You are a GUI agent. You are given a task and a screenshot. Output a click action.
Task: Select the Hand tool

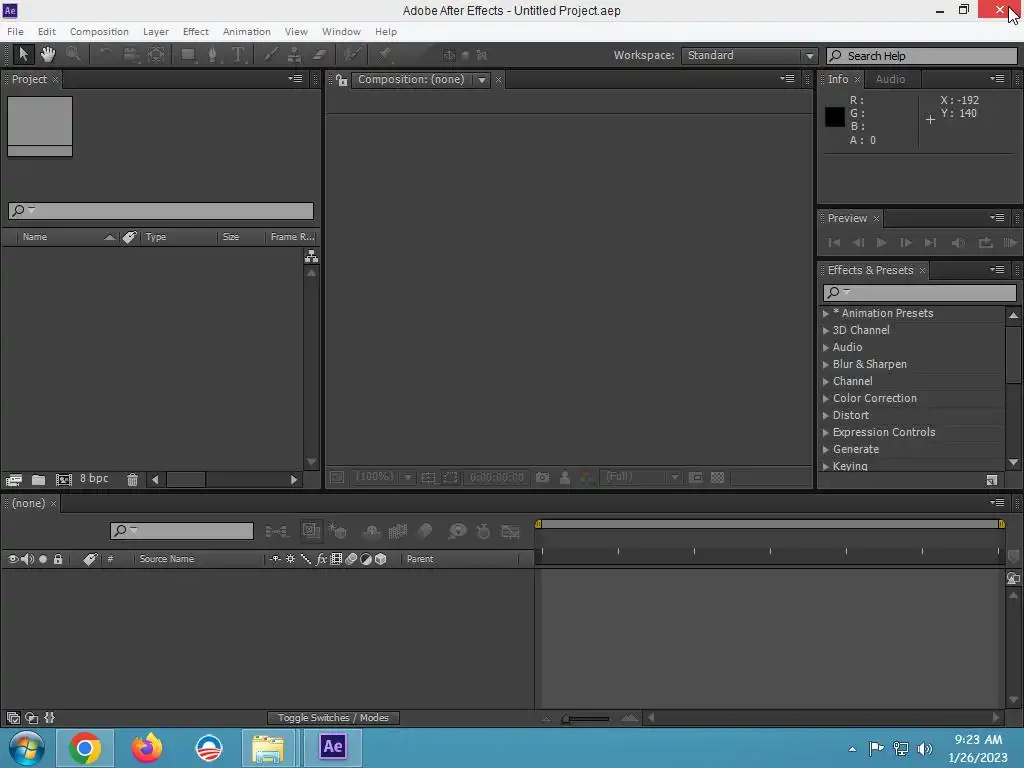(48, 55)
